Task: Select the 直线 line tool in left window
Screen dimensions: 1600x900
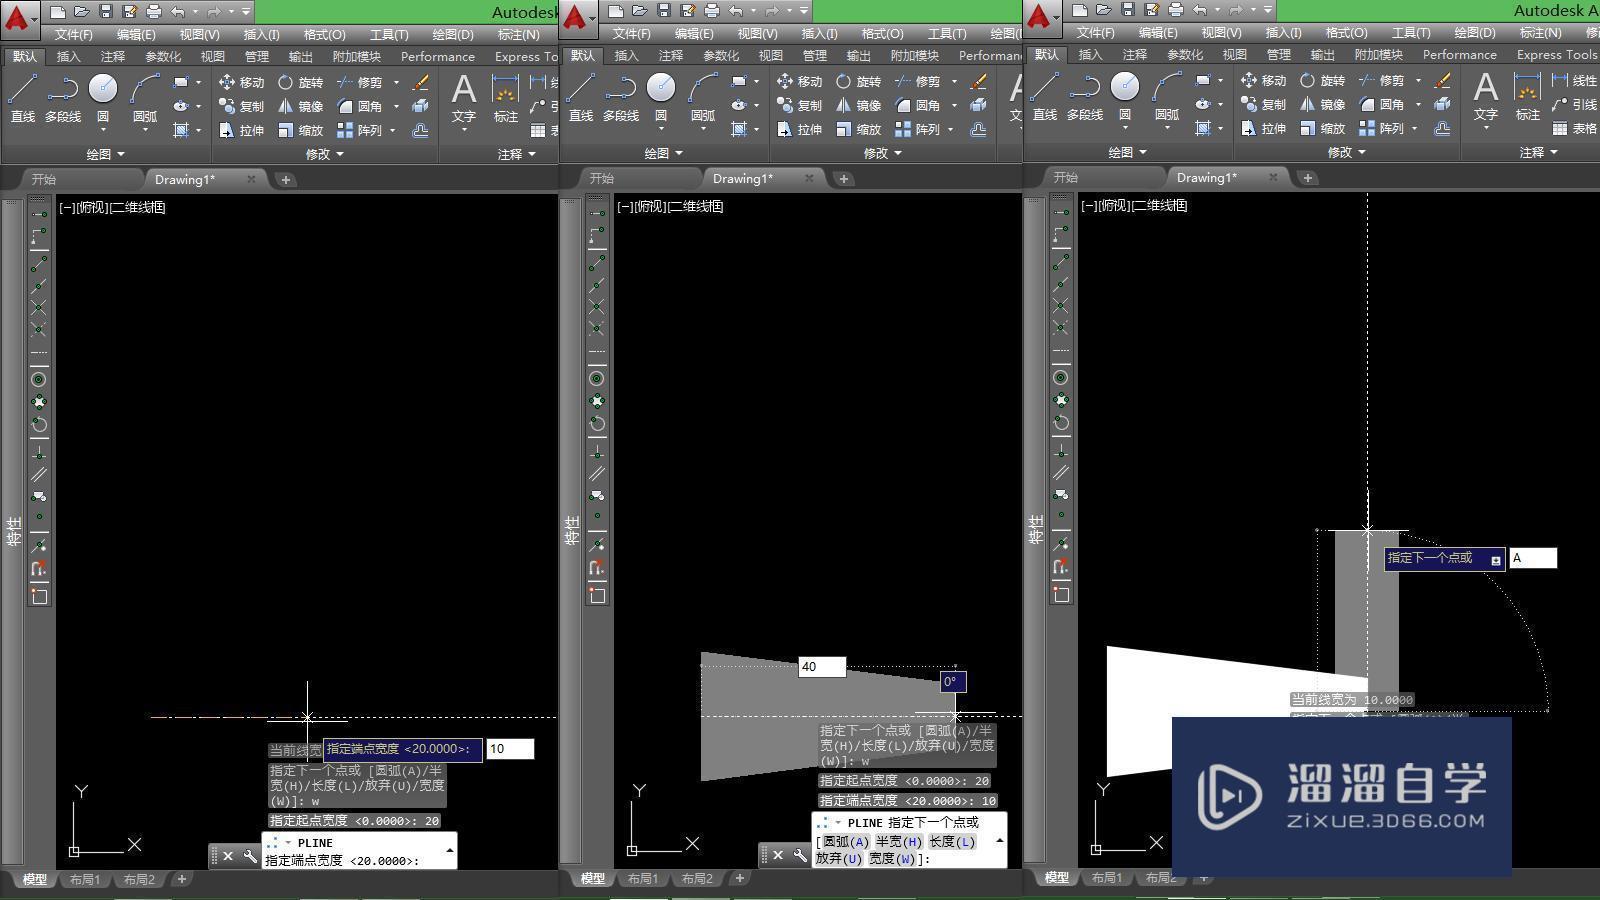Action: [23, 98]
